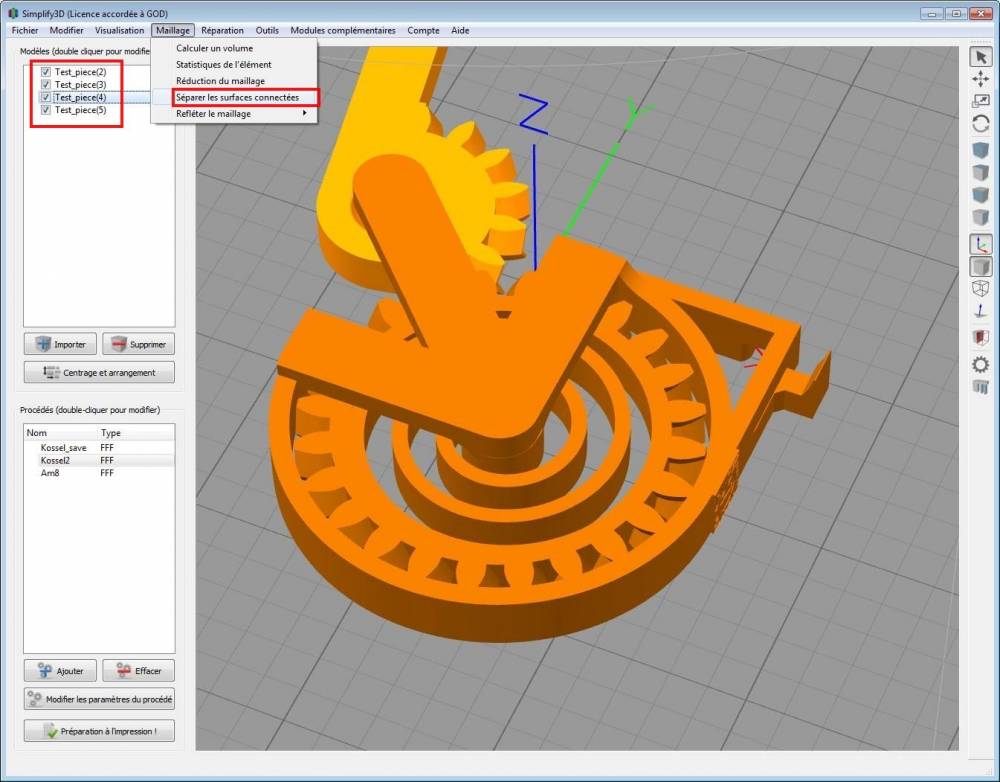
Task: Select the Am8 process
Action: click(x=99, y=473)
